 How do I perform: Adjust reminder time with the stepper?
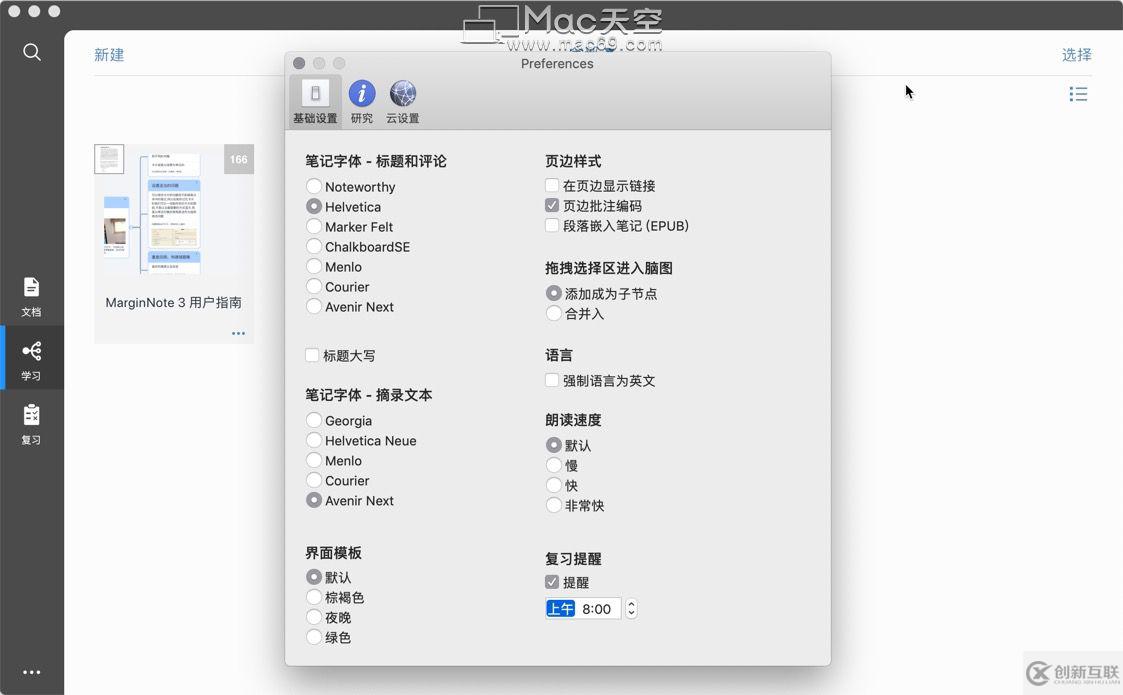click(630, 608)
